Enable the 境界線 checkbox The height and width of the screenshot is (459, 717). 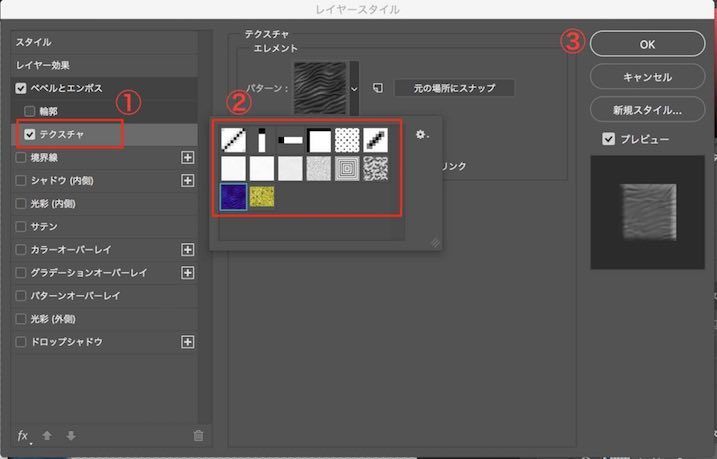click(x=21, y=158)
